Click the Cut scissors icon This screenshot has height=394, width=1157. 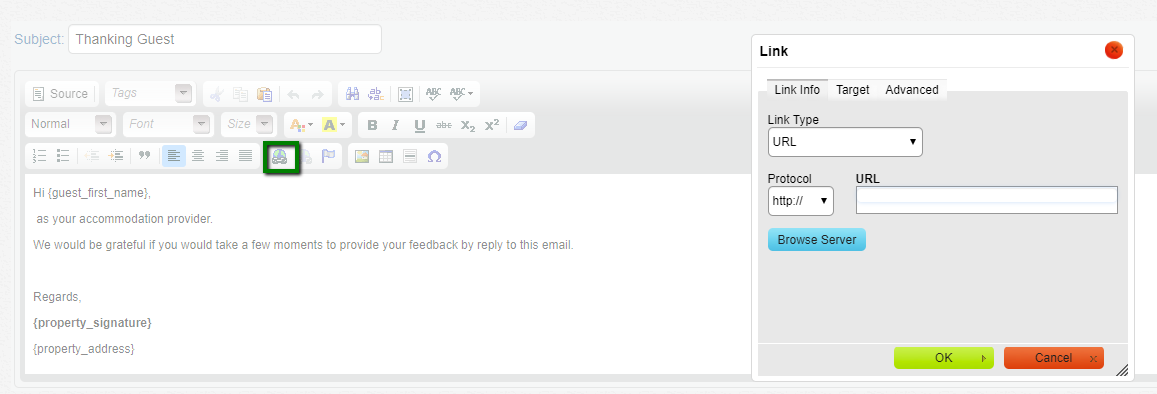coord(216,94)
